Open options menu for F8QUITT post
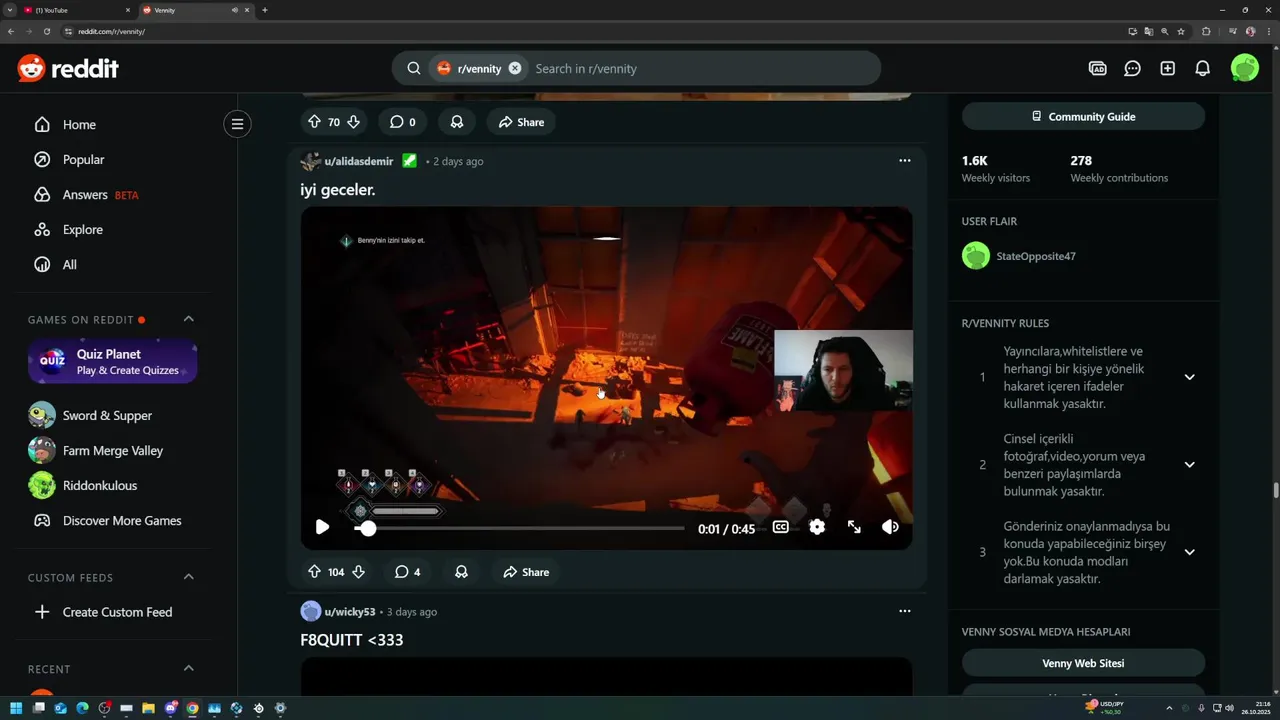This screenshot has width=1280, height=720. point(904,611)
